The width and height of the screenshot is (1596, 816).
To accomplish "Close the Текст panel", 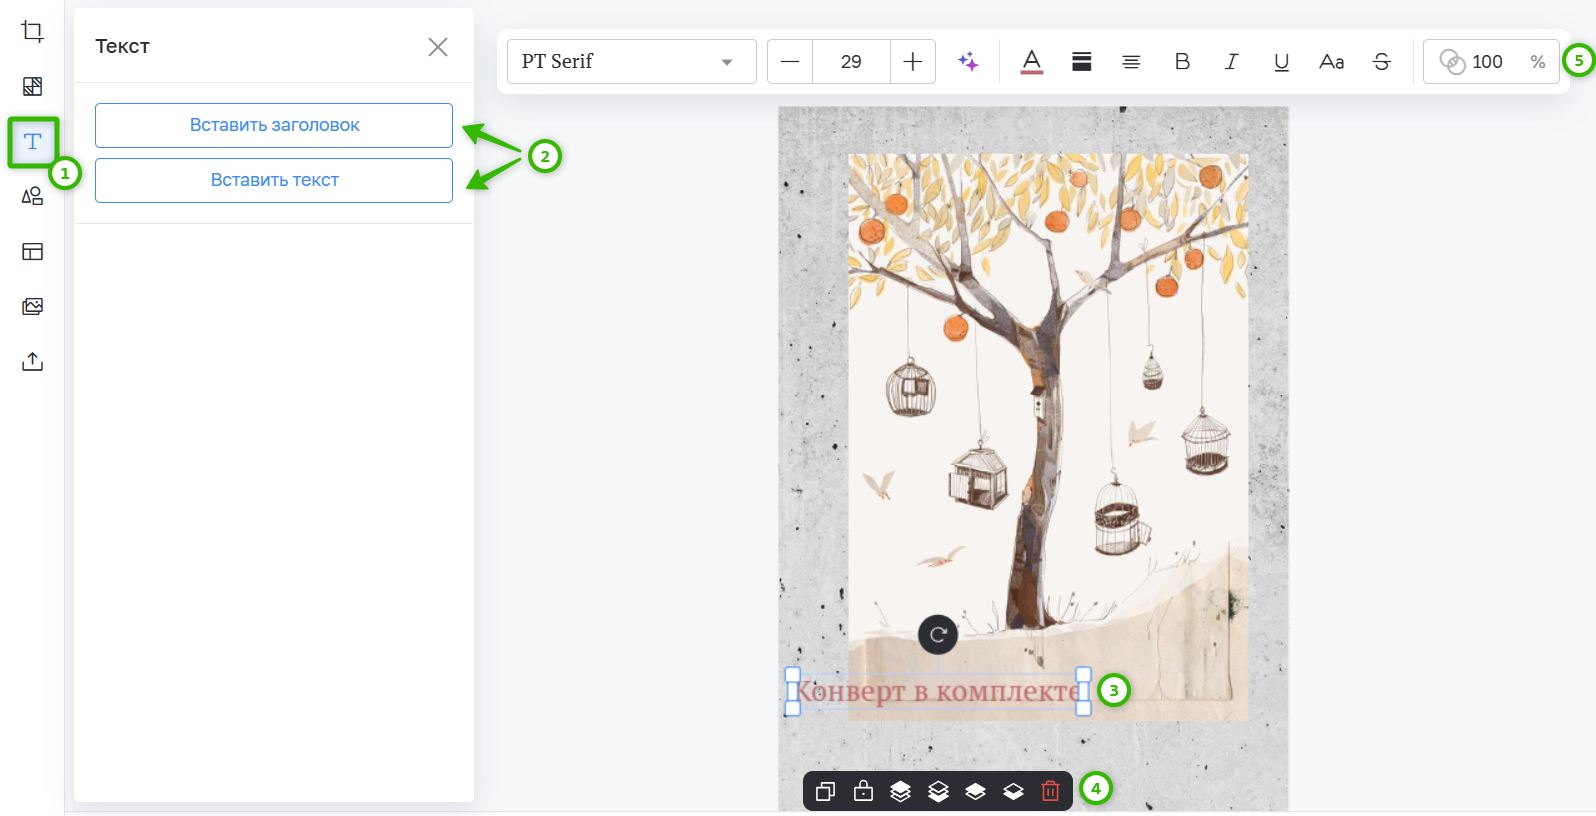I will [x=438, y=47].
